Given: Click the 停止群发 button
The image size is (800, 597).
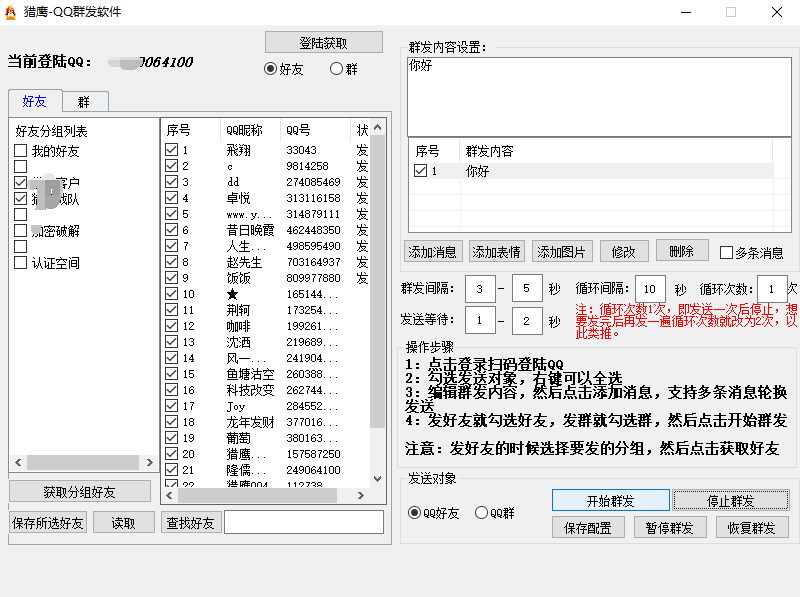Looking at the screenshot, I should [x=731, y=500].
